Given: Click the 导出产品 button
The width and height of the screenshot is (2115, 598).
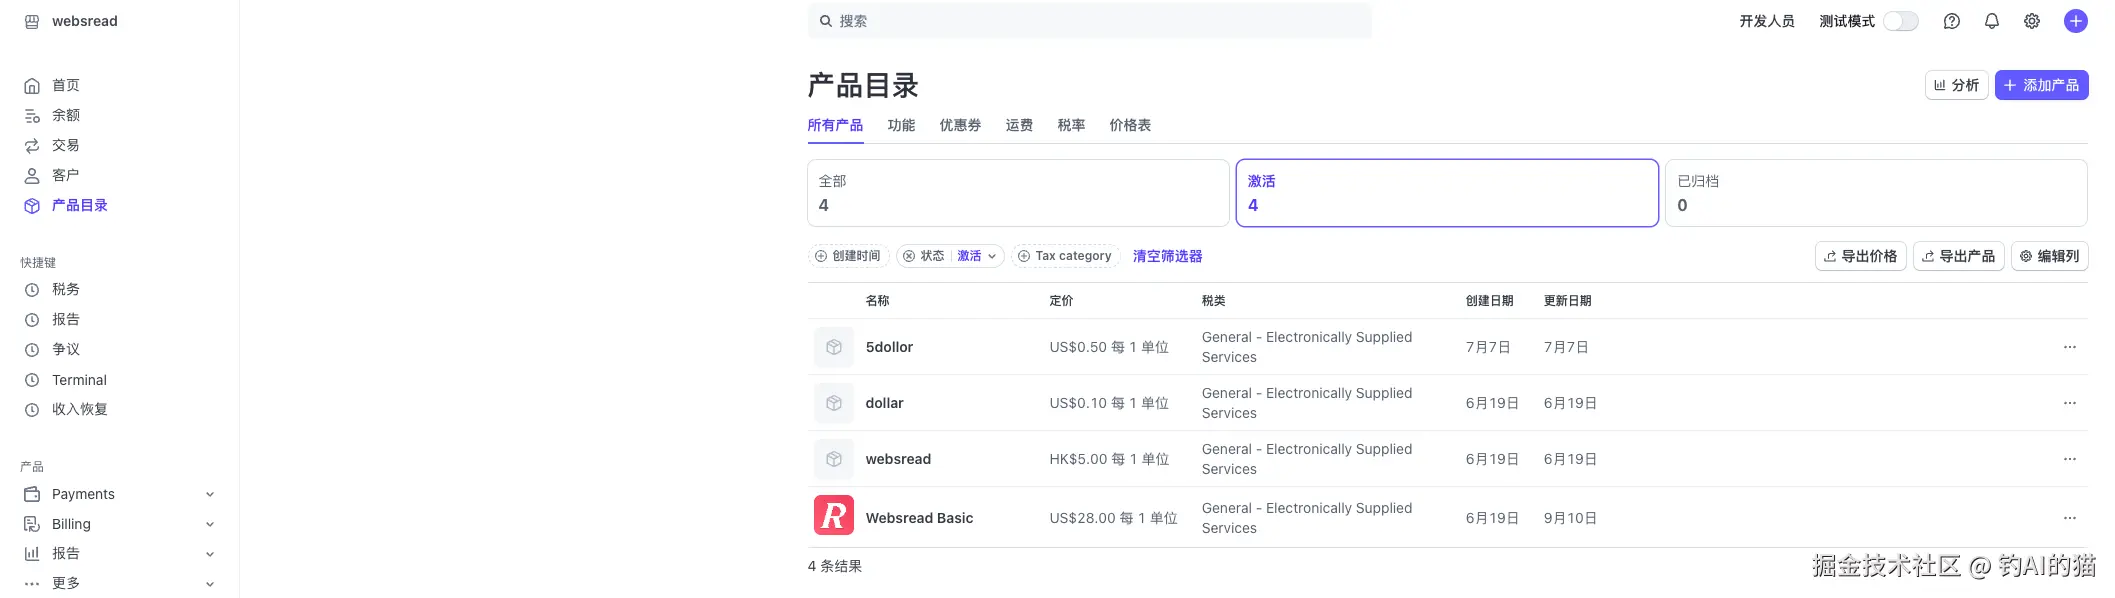Looking at the screenshot, I should 1958,256.
